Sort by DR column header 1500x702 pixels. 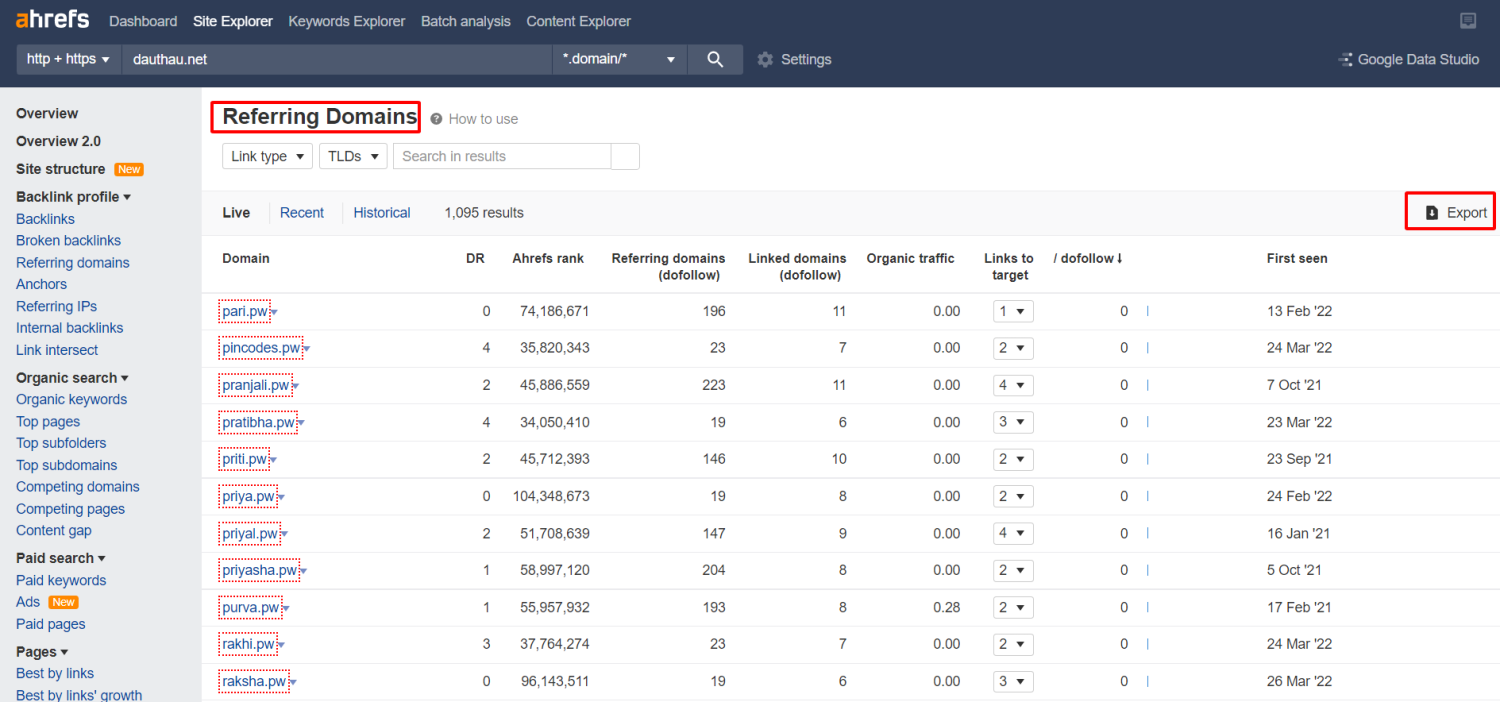pyautogui.click(x=475, y=258)
